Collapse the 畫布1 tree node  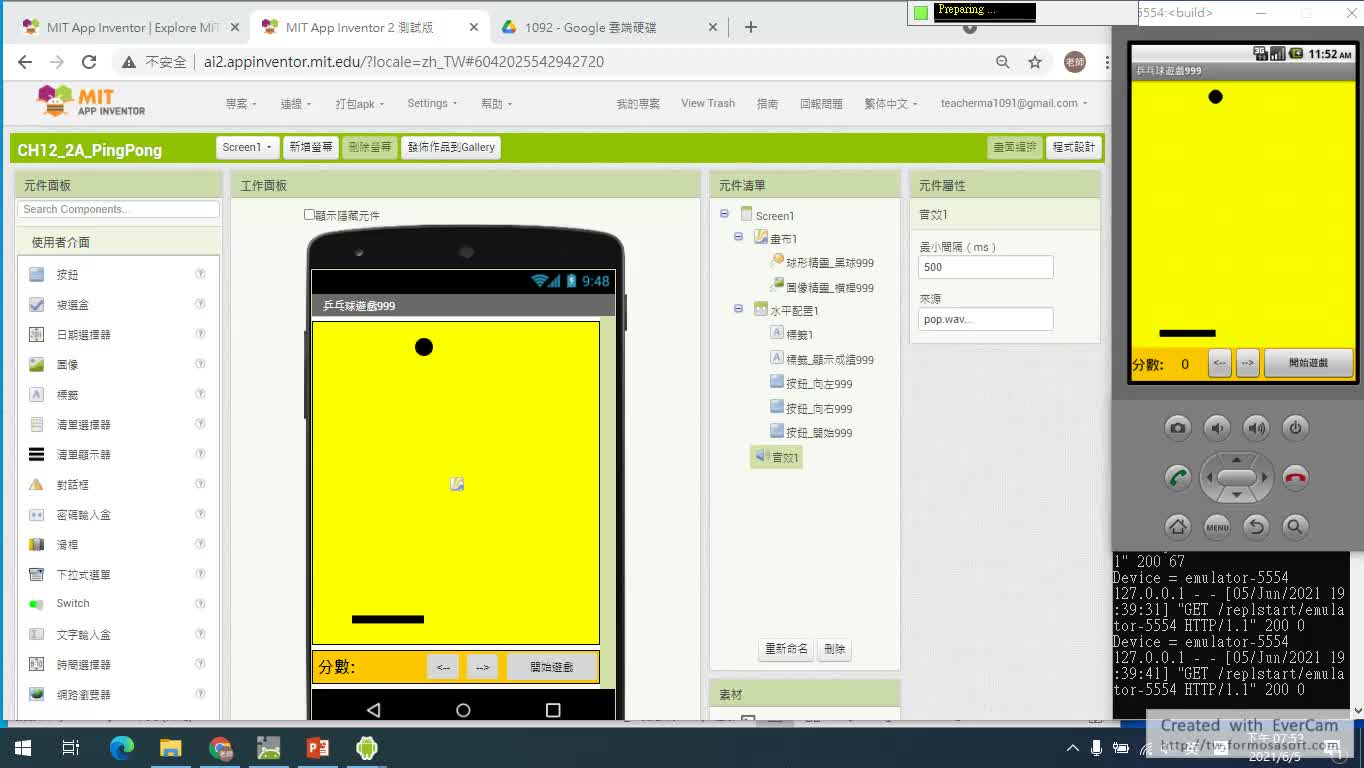738,237
